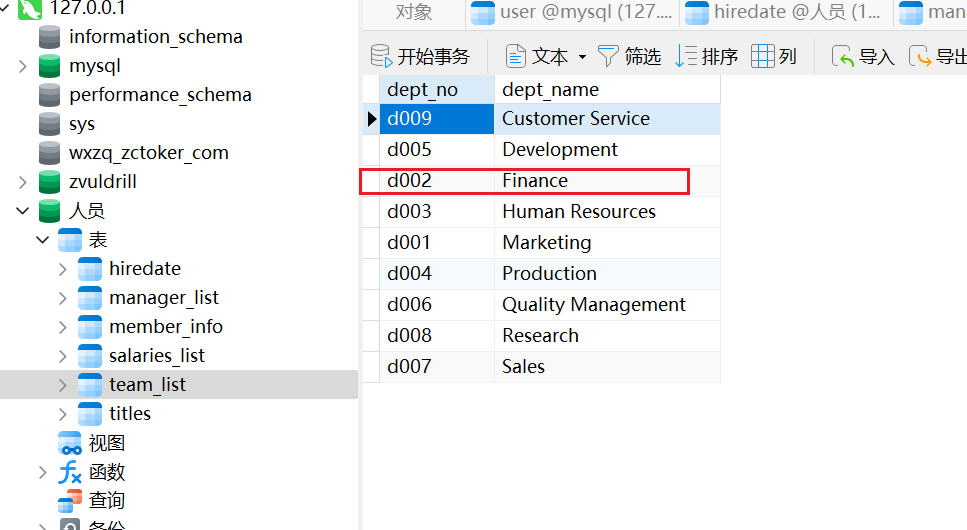Click the team_list table icon

[90, 385]
